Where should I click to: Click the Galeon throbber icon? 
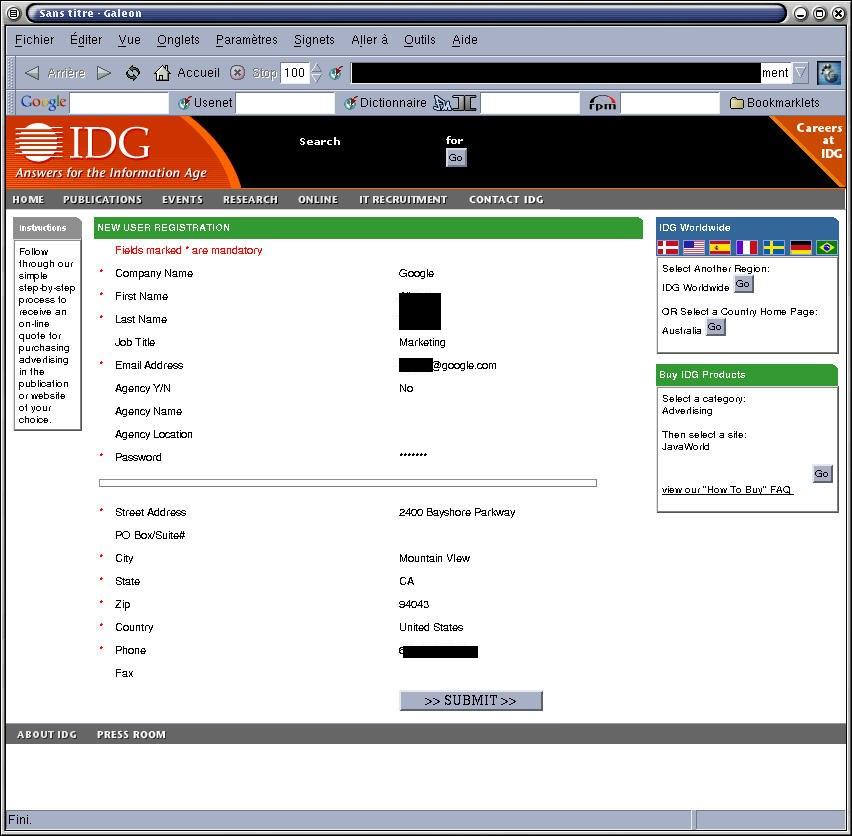click(829, 73)
